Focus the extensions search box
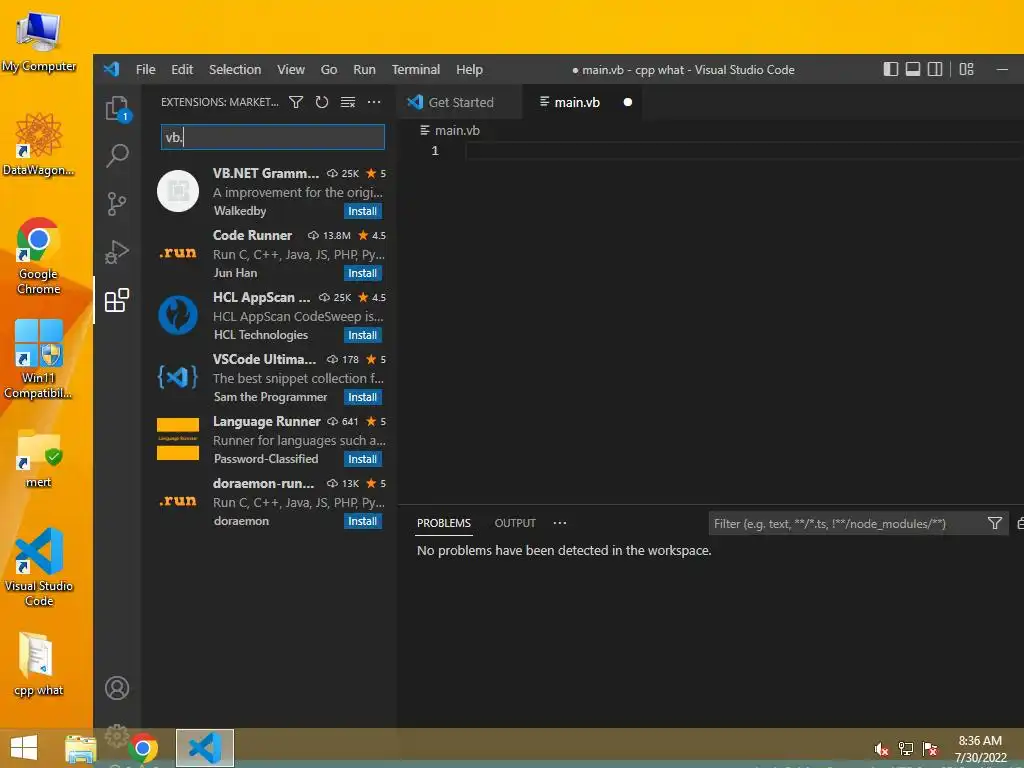 pyautogui.click(x=273, y=137)
